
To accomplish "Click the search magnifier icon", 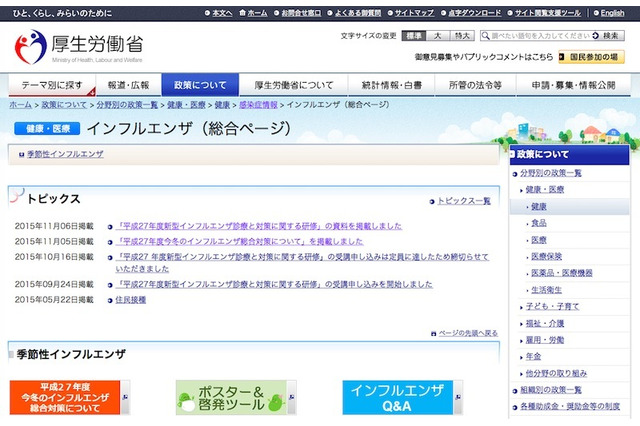I will pyautogui.click(x=485, y=36).
